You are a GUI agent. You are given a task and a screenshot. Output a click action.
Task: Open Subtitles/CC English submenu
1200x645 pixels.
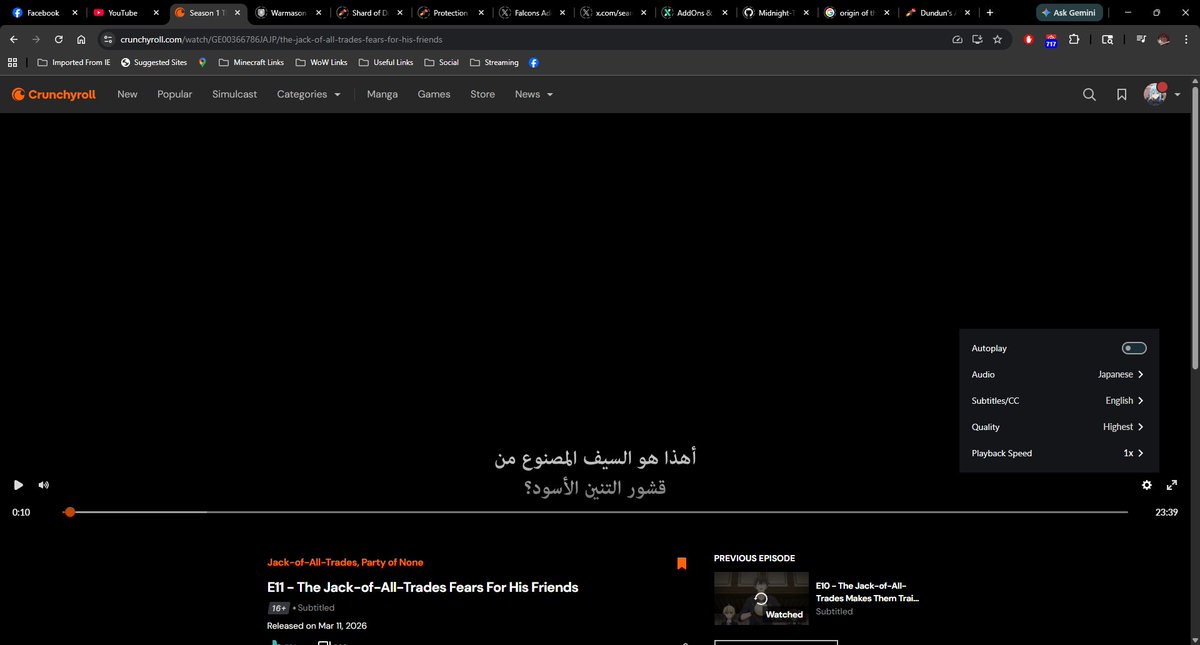[x=1059, y=400]
